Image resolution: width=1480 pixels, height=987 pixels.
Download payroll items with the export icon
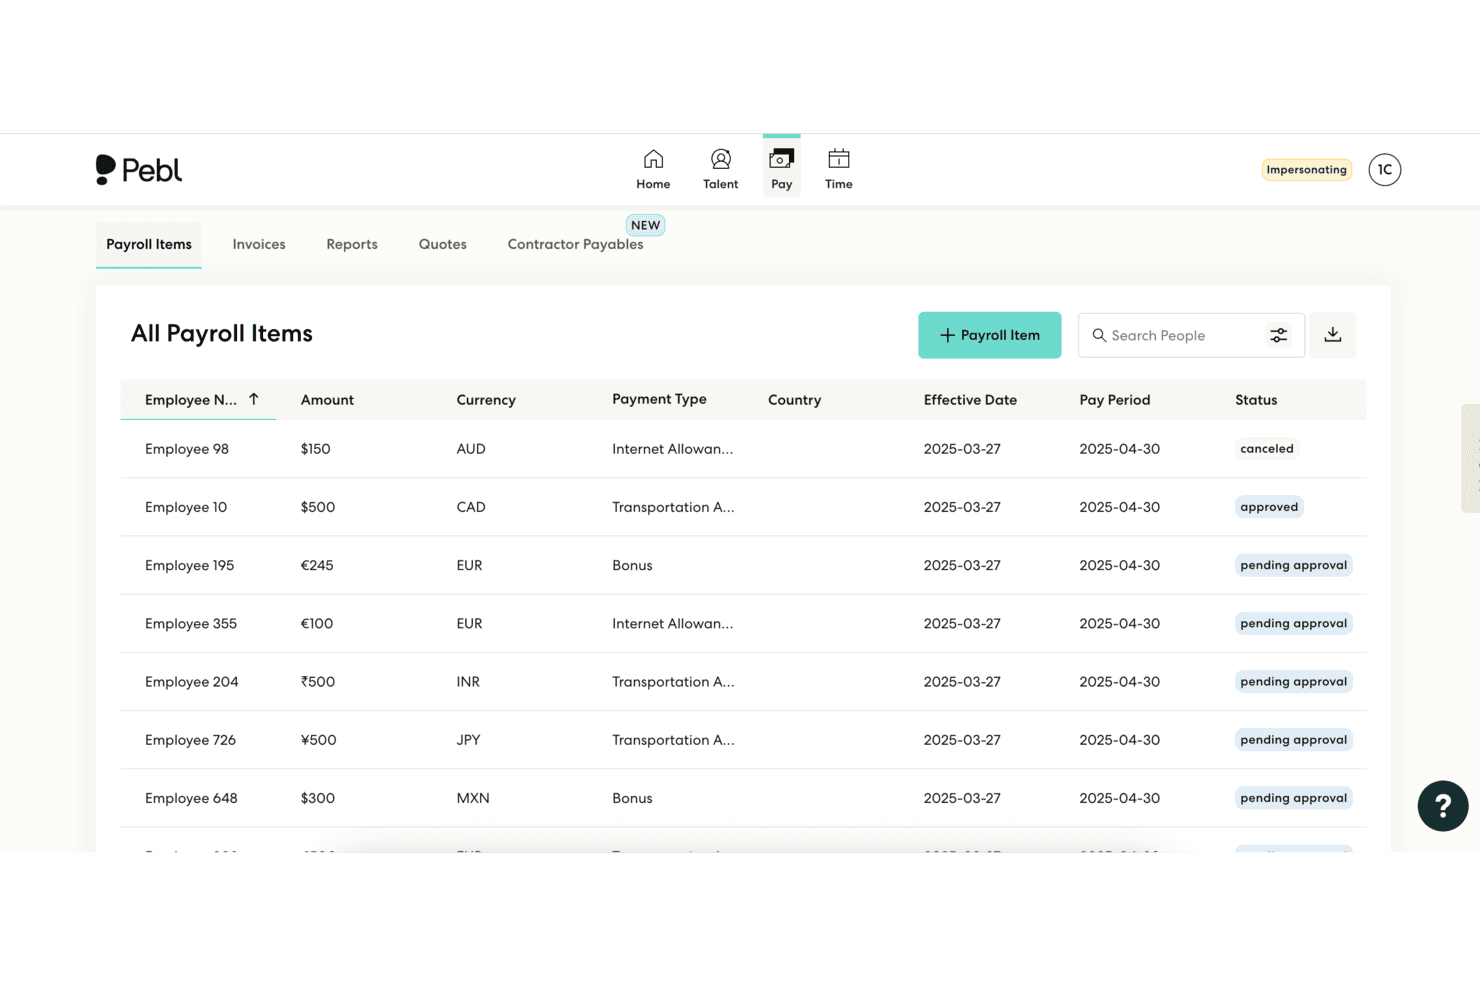pyautogui.click(x=1333, y=335)
